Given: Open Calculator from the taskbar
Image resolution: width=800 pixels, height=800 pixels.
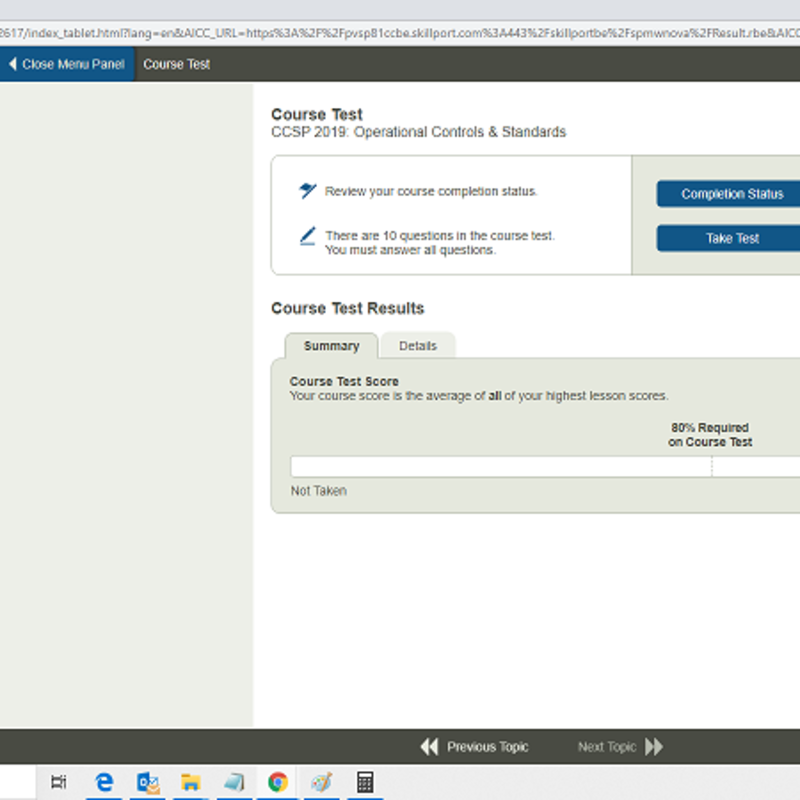Looking at the screenshot, I should pyautogui.click(x=365, y=782).
